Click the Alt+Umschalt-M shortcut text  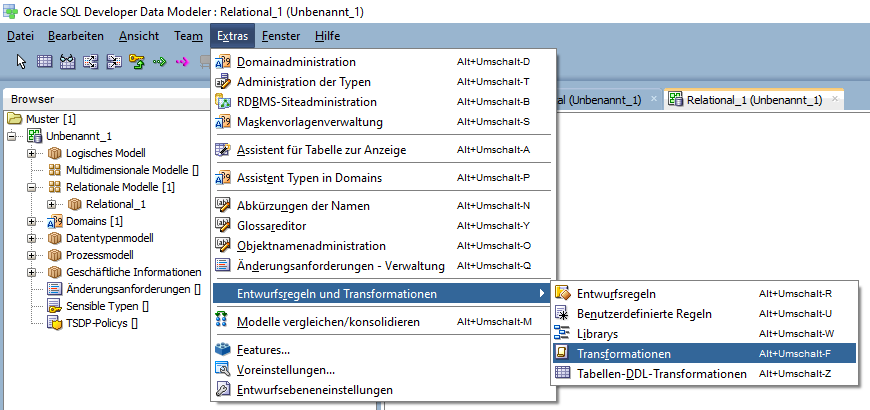[494, 322]
